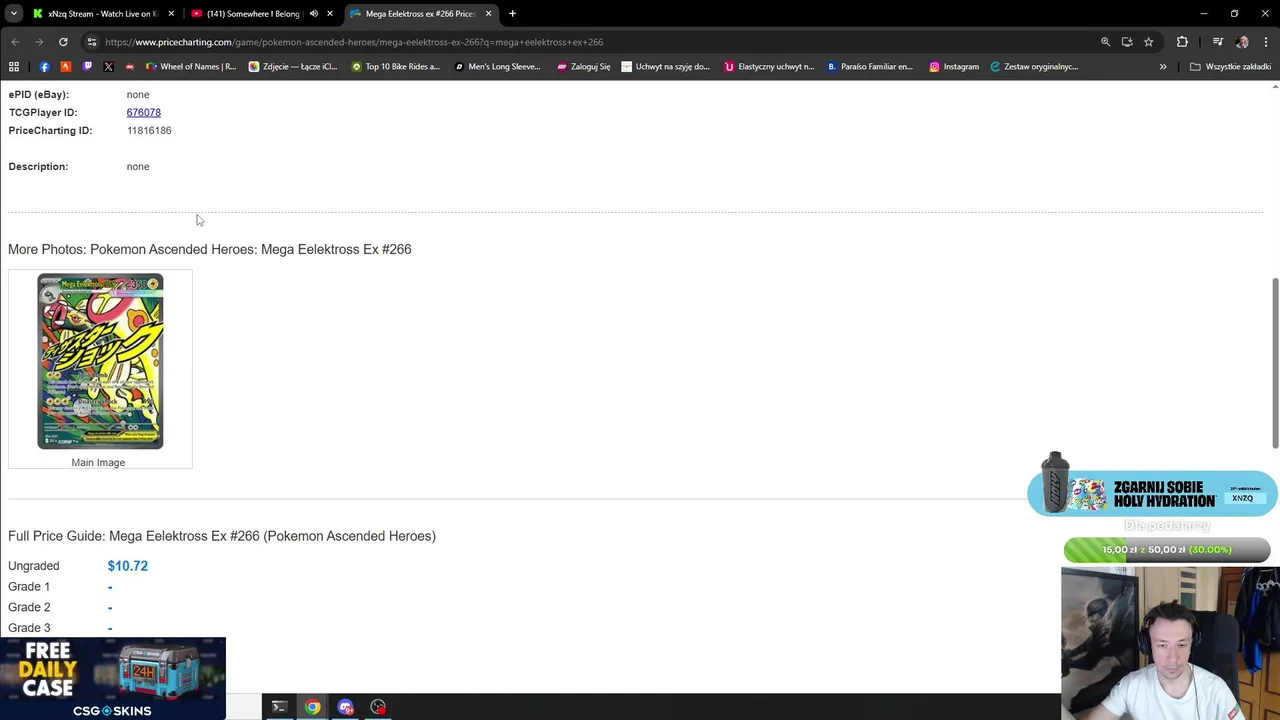1280x720 pixels.
Task: Bookmark this page with the star icon
Action: (x=1148, y=42)
